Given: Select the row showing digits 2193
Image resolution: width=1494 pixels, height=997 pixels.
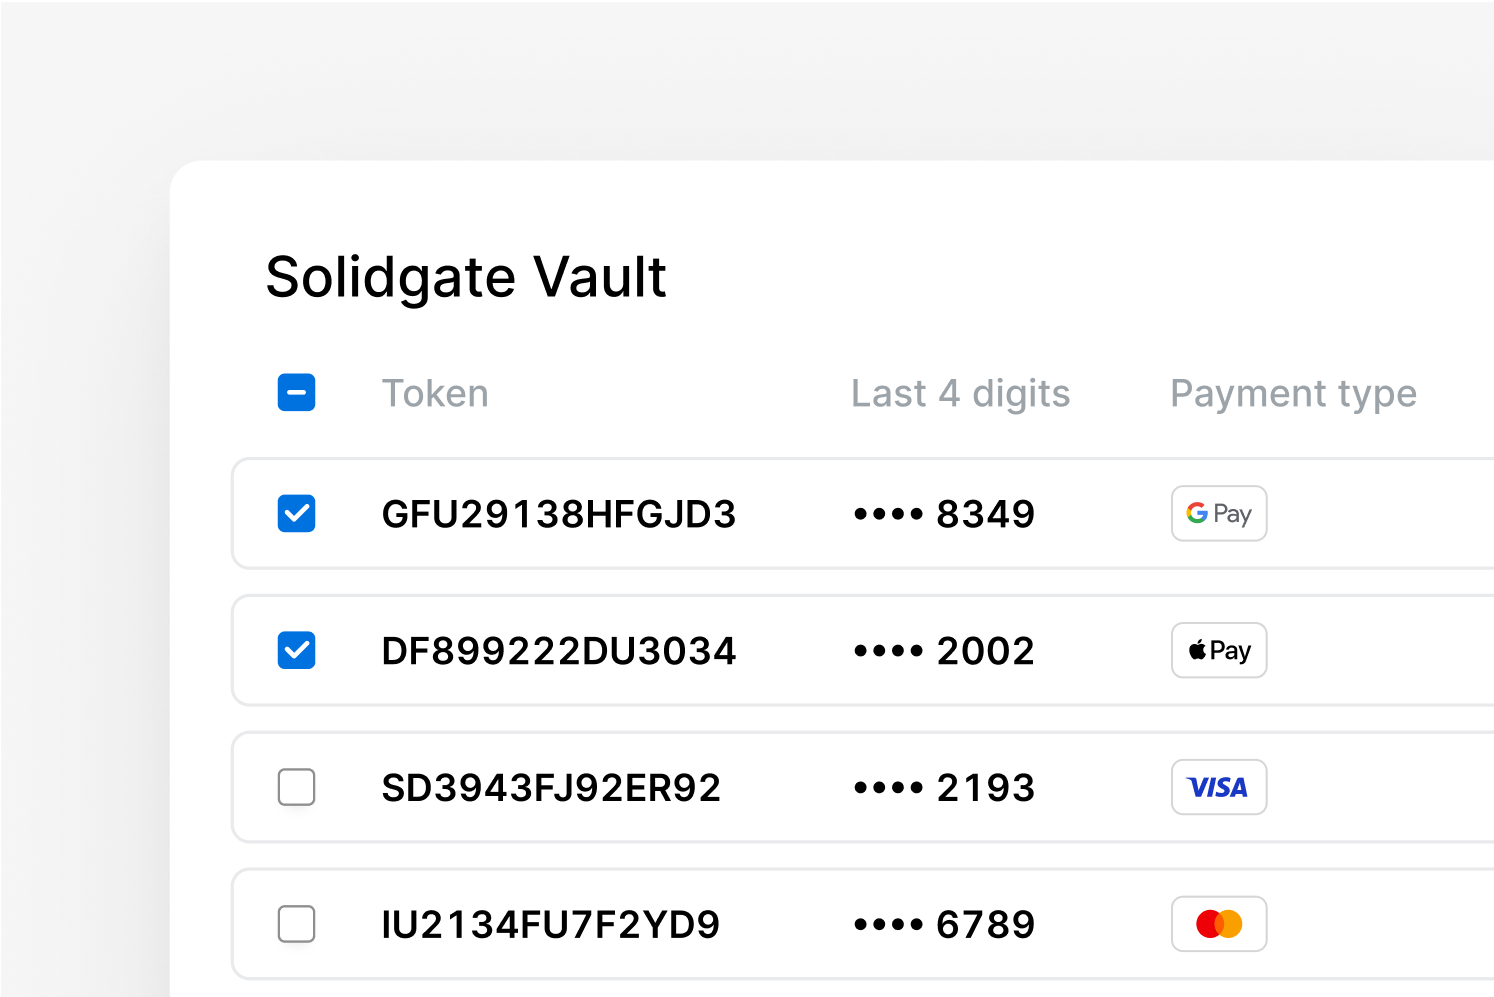Looking at the screenshot, I should (x=700, y=787).
